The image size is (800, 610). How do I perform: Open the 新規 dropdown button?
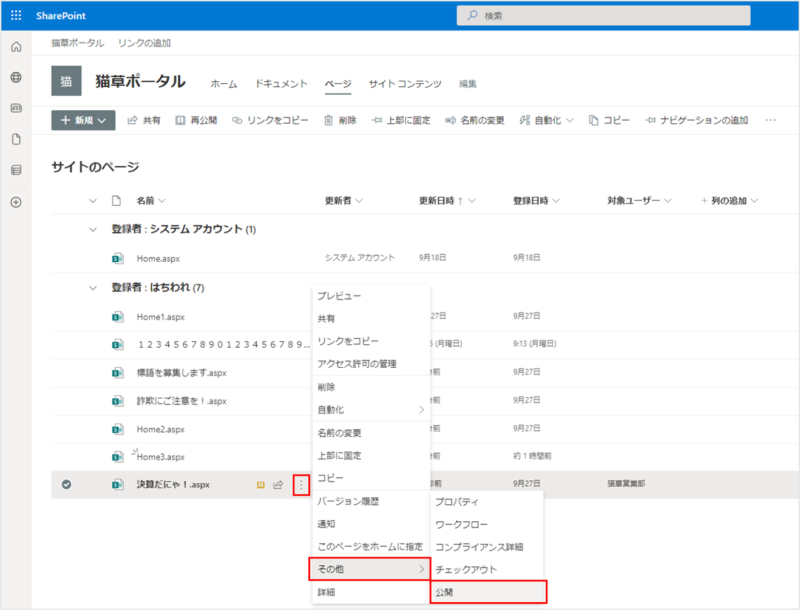point(83,120)
